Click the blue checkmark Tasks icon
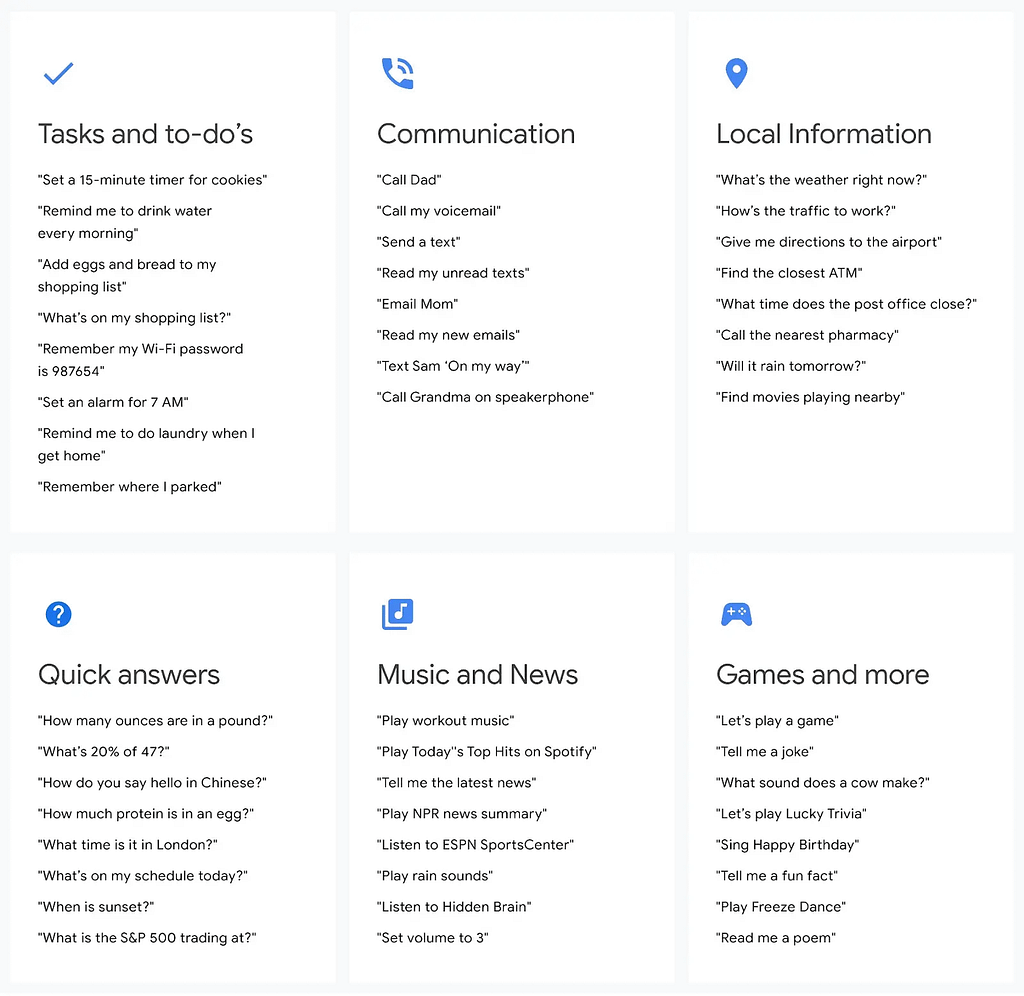The width and height of the screenshot is (1024, 996). tap(59, 74)
